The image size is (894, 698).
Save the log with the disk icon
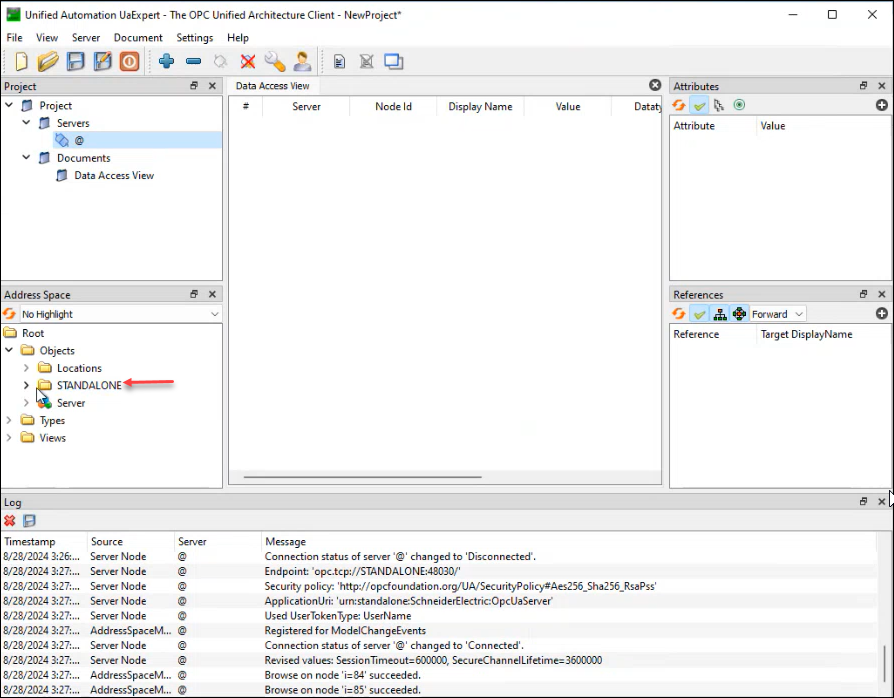tap(29, 520)
